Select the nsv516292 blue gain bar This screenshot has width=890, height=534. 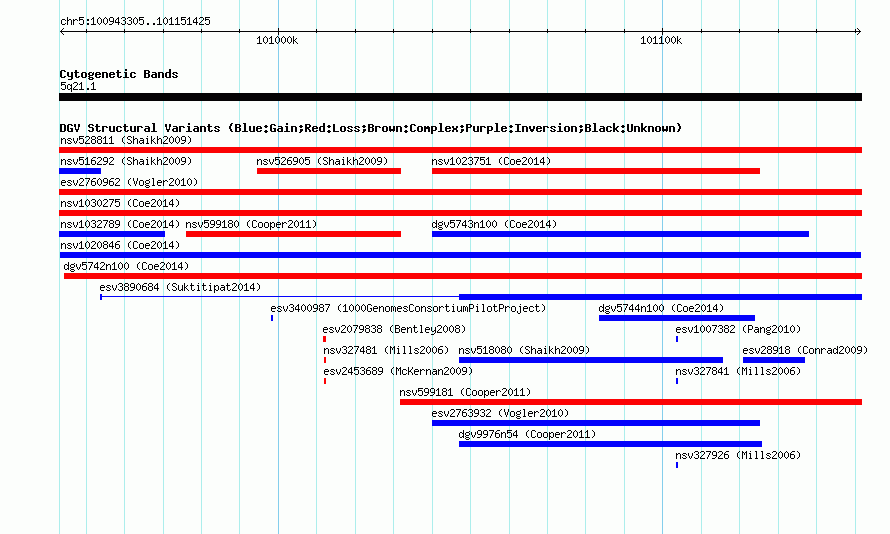click(80, 171)
